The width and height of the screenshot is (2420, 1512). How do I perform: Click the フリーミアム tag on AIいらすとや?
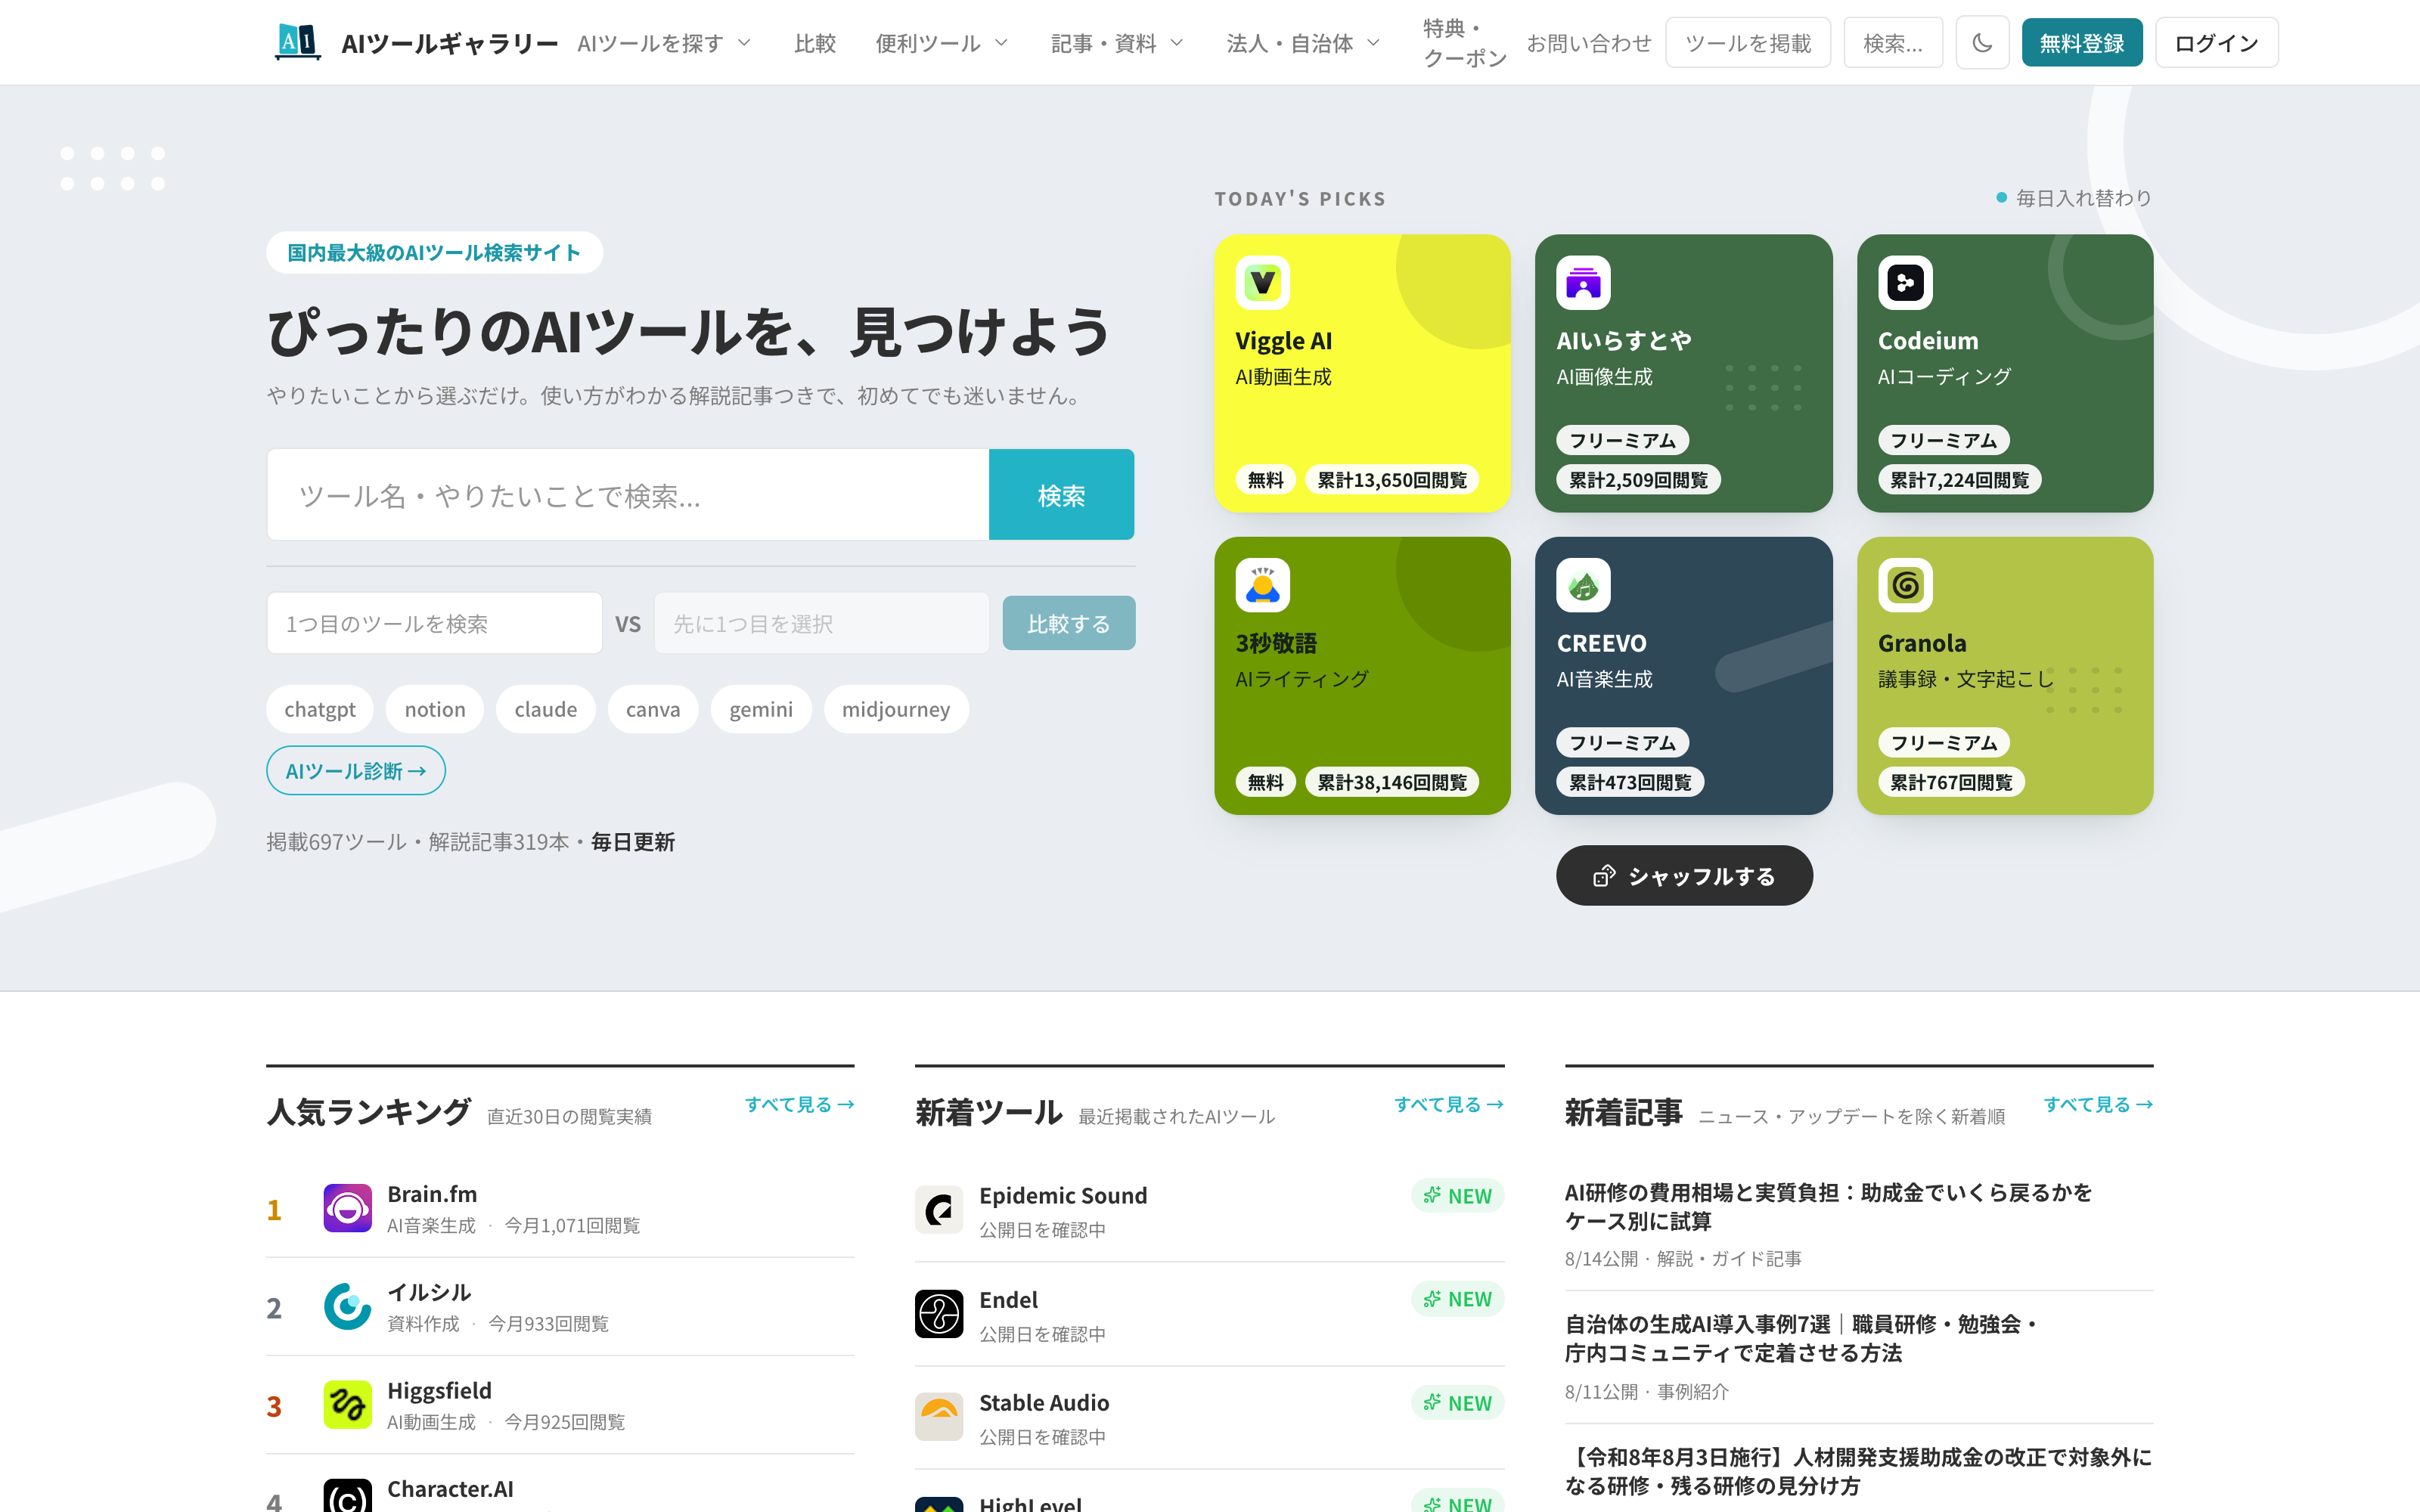pyautogui.click(x=1622, y=440)
